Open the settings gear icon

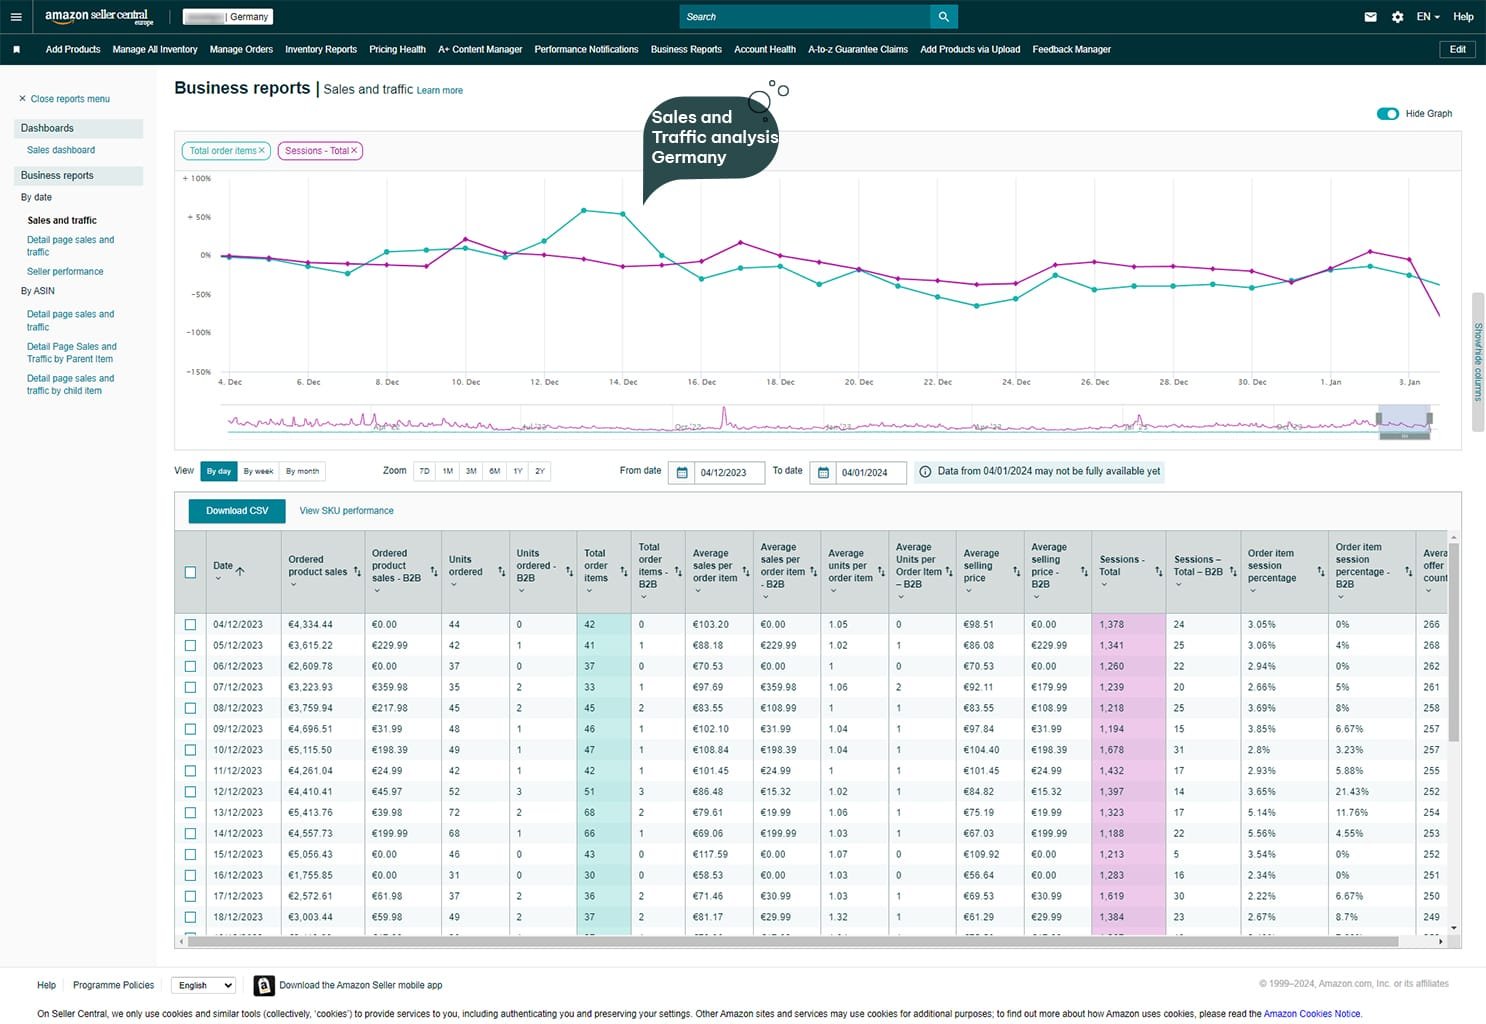(x=1397, y=17)
